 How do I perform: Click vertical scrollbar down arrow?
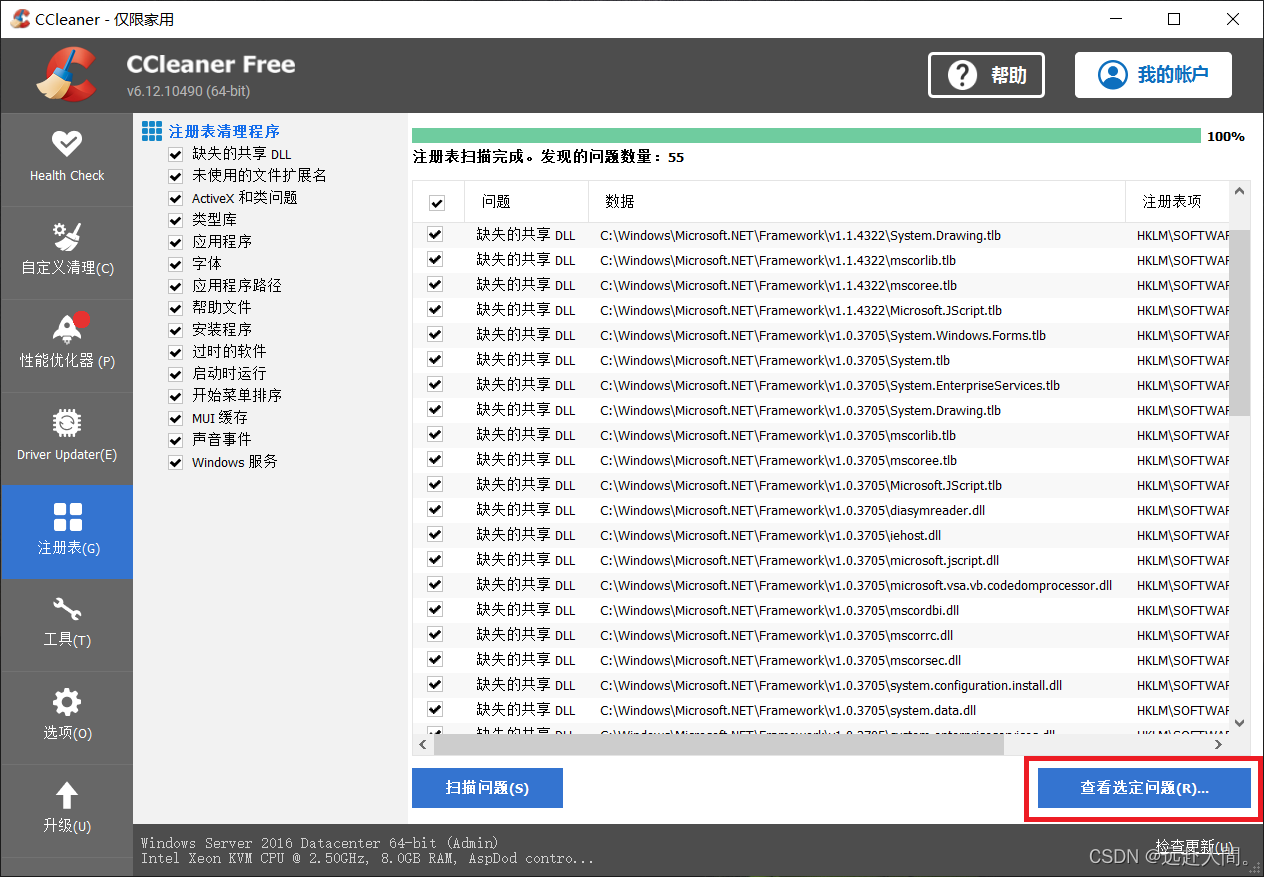point(1240,723)
